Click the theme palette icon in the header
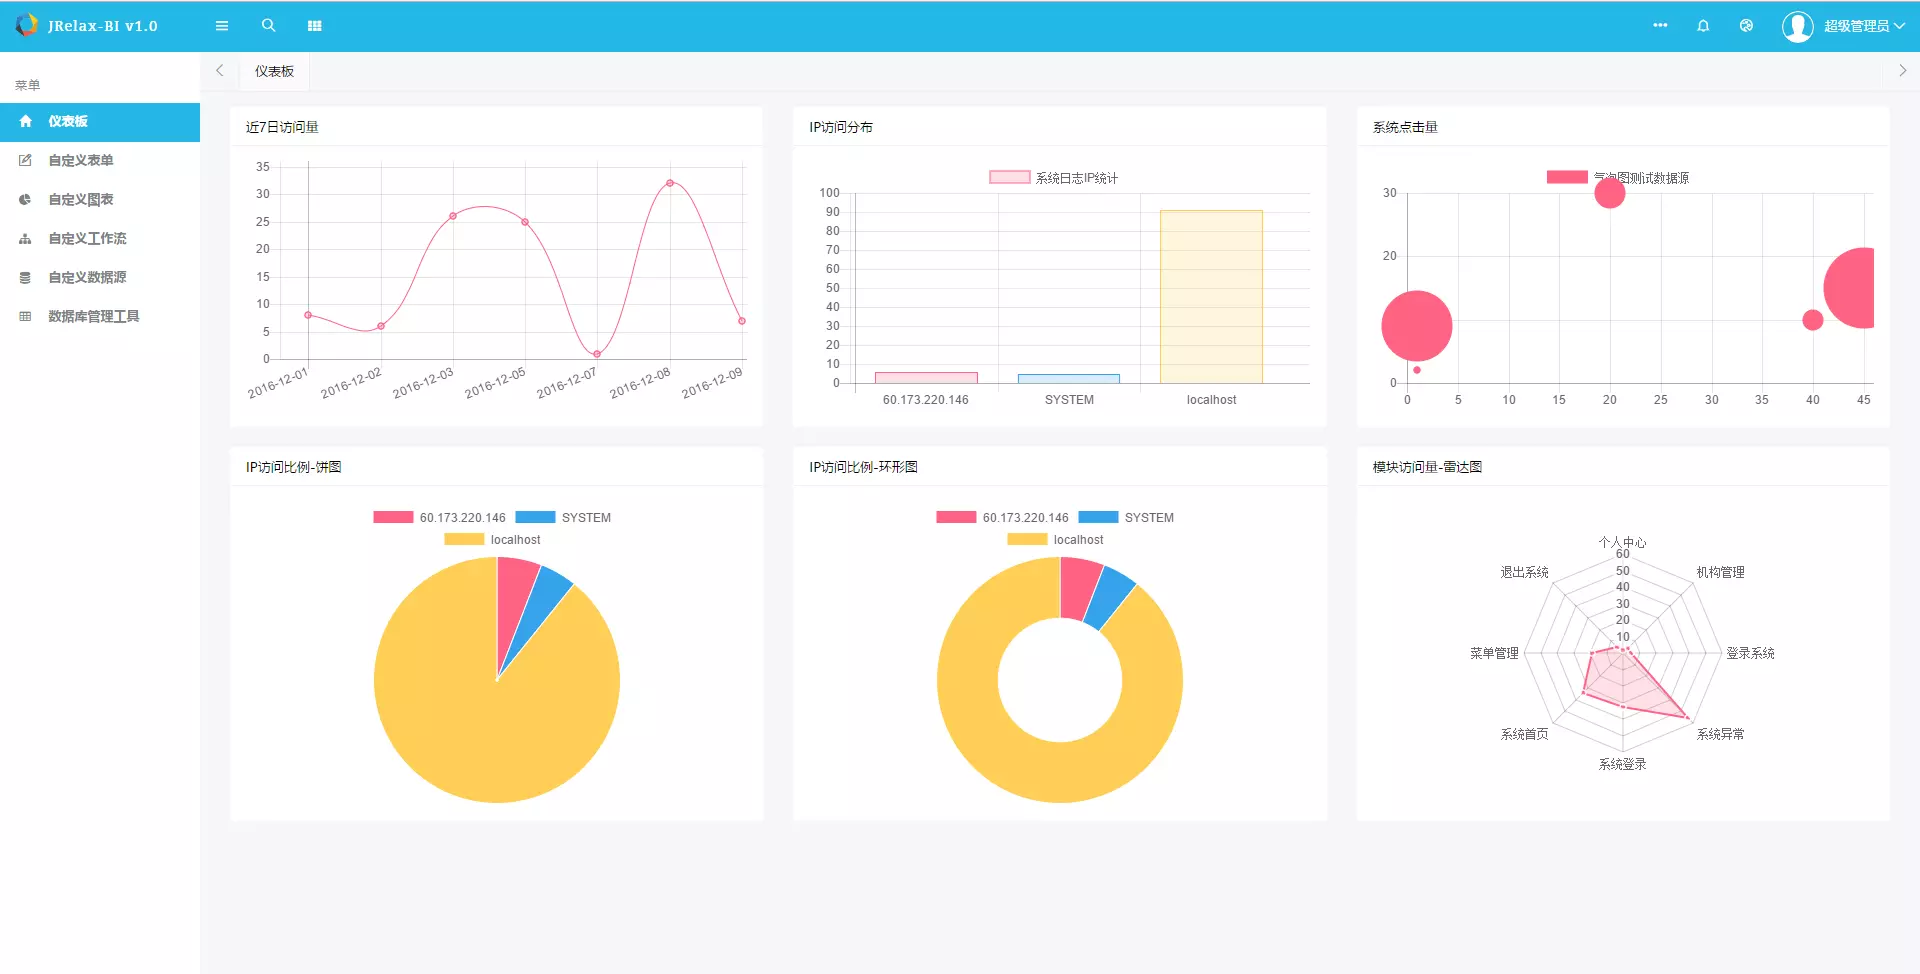 coord(1746,25)
